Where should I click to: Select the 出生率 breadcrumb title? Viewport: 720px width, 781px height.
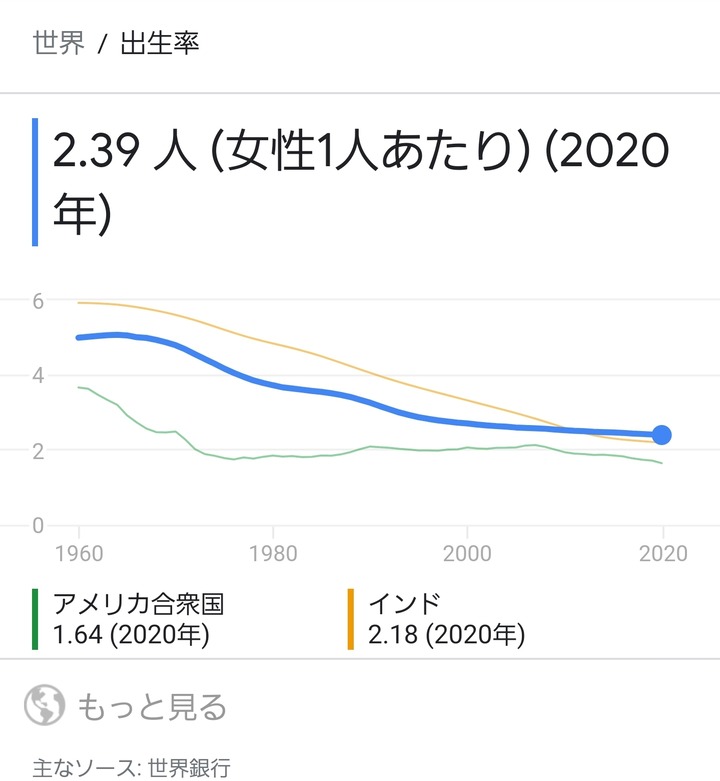[x=160, y=42]
